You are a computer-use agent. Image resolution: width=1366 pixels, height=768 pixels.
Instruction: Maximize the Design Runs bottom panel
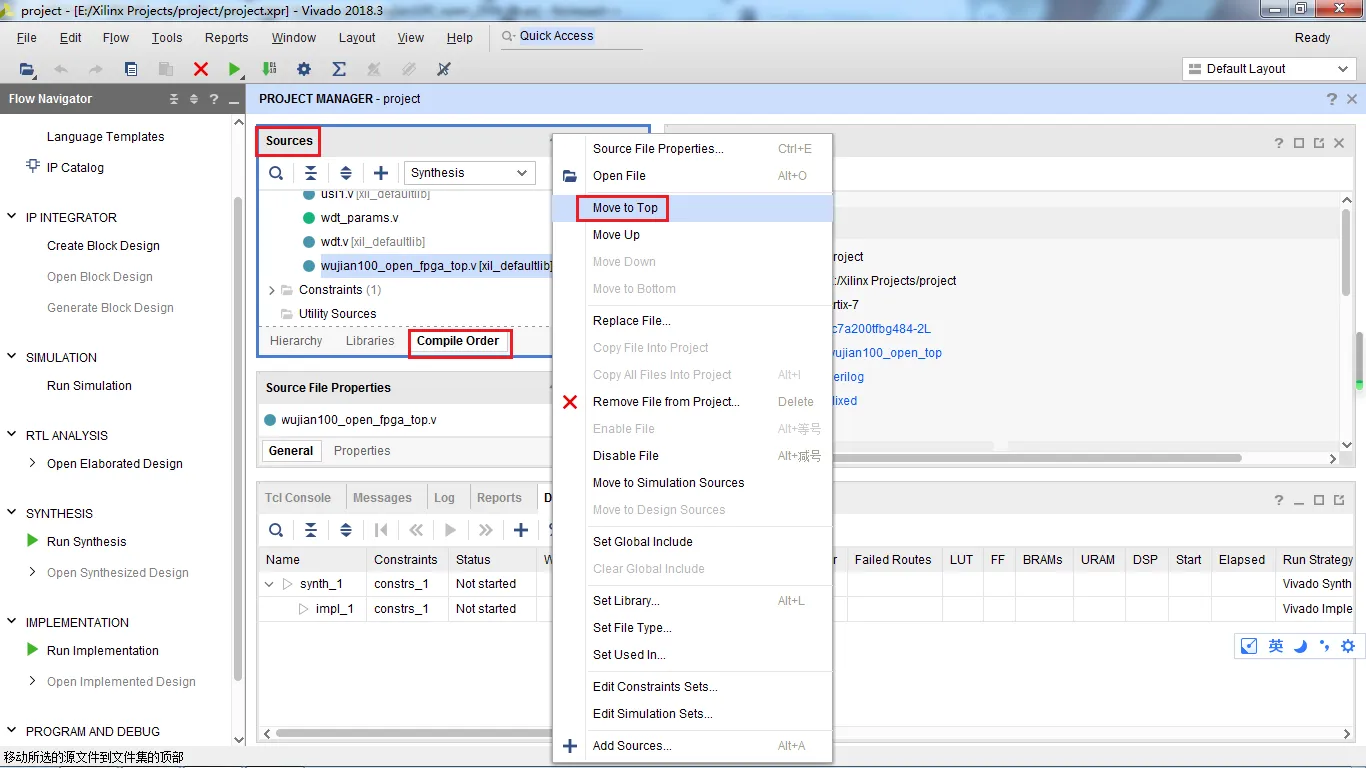[x=1319, y=500]
